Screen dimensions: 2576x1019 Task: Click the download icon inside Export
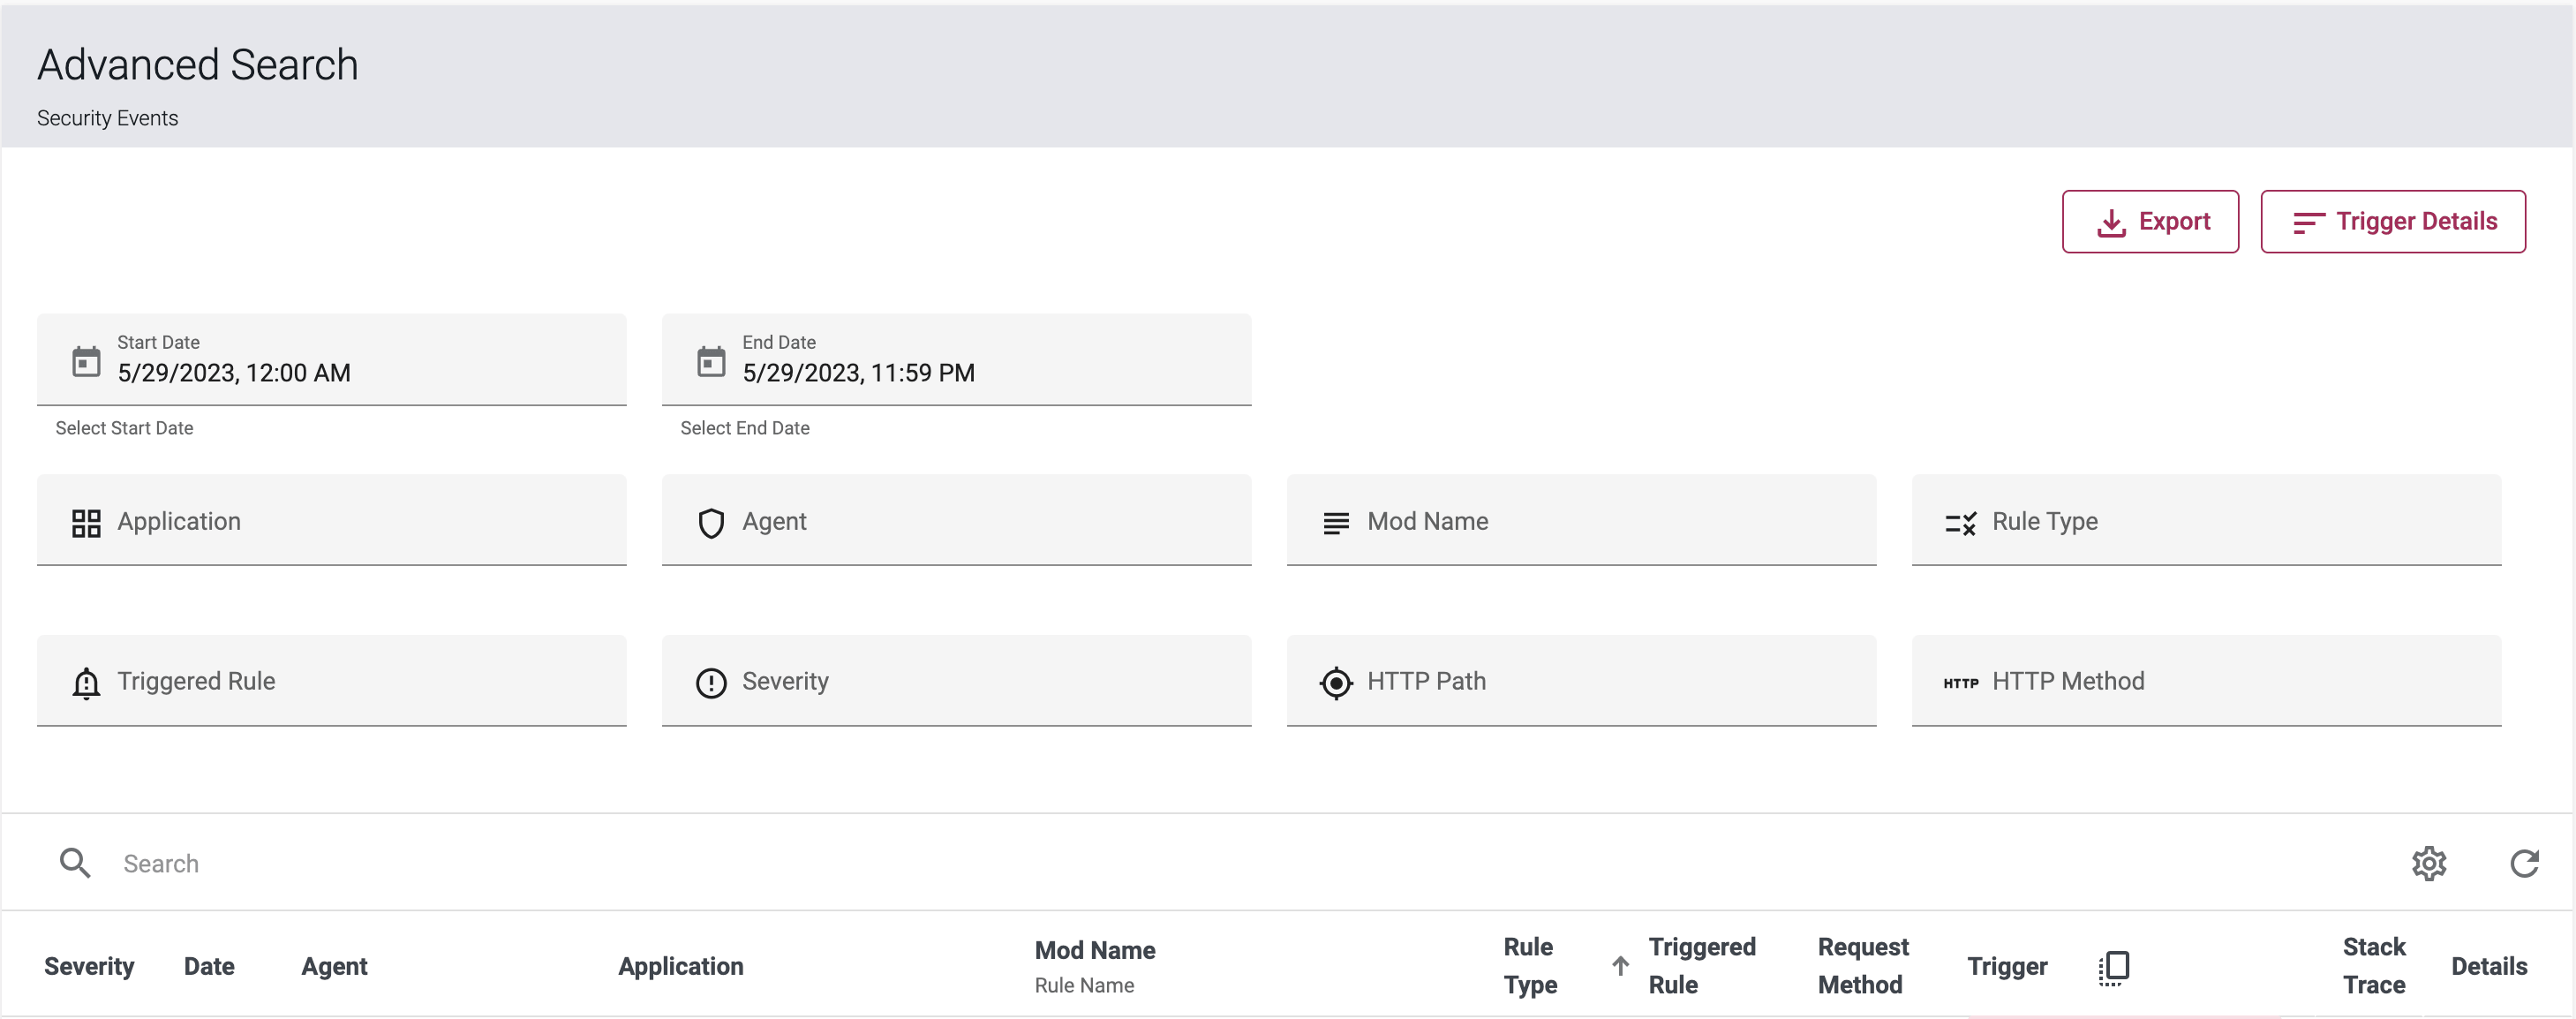pos(2111,222)
